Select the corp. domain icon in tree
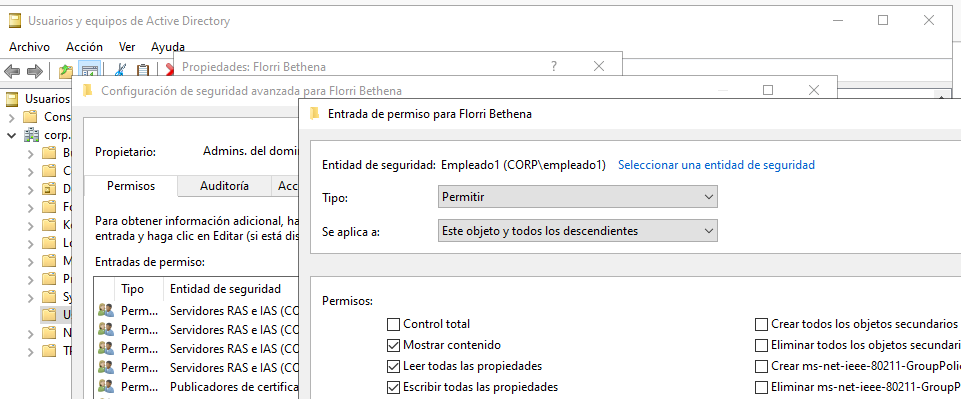 tap(31, 134)
